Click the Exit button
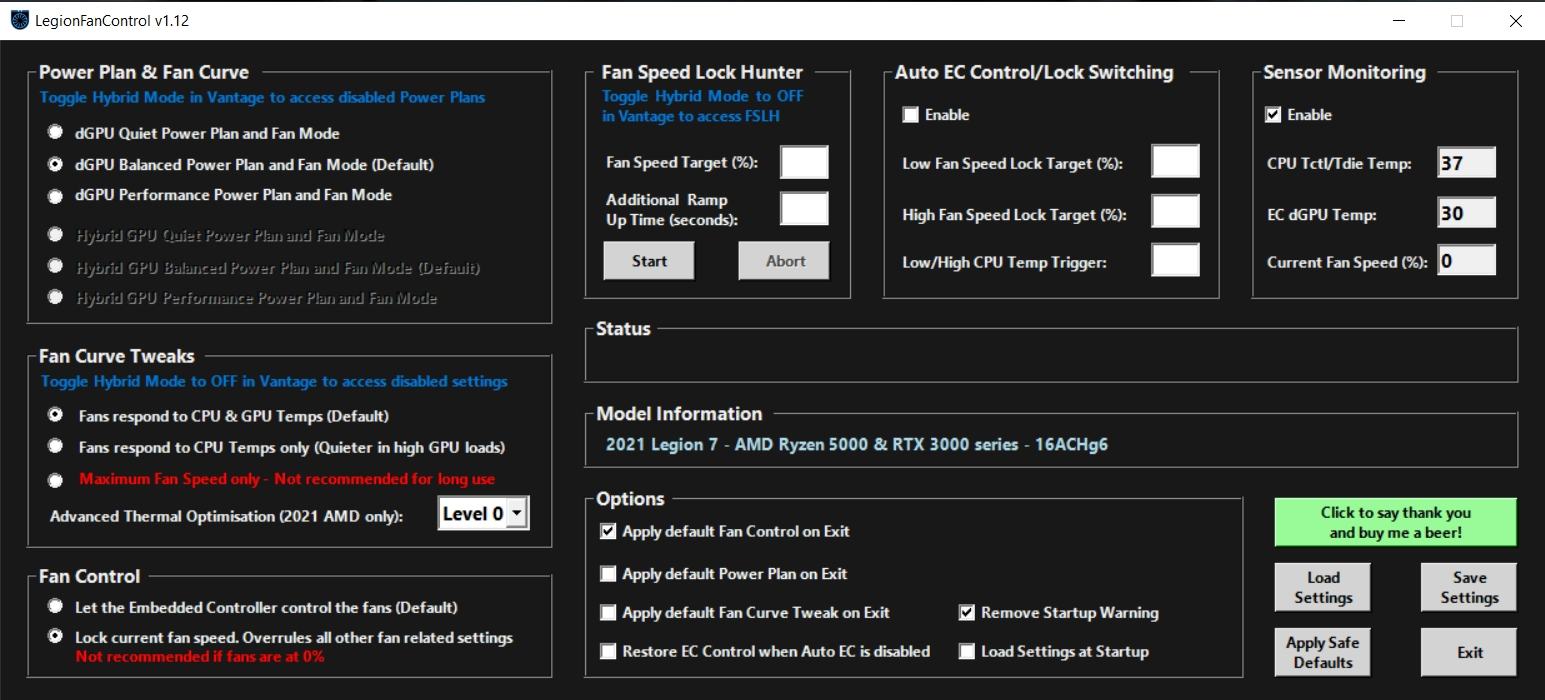The image size is (1545, 700). 1469,652
